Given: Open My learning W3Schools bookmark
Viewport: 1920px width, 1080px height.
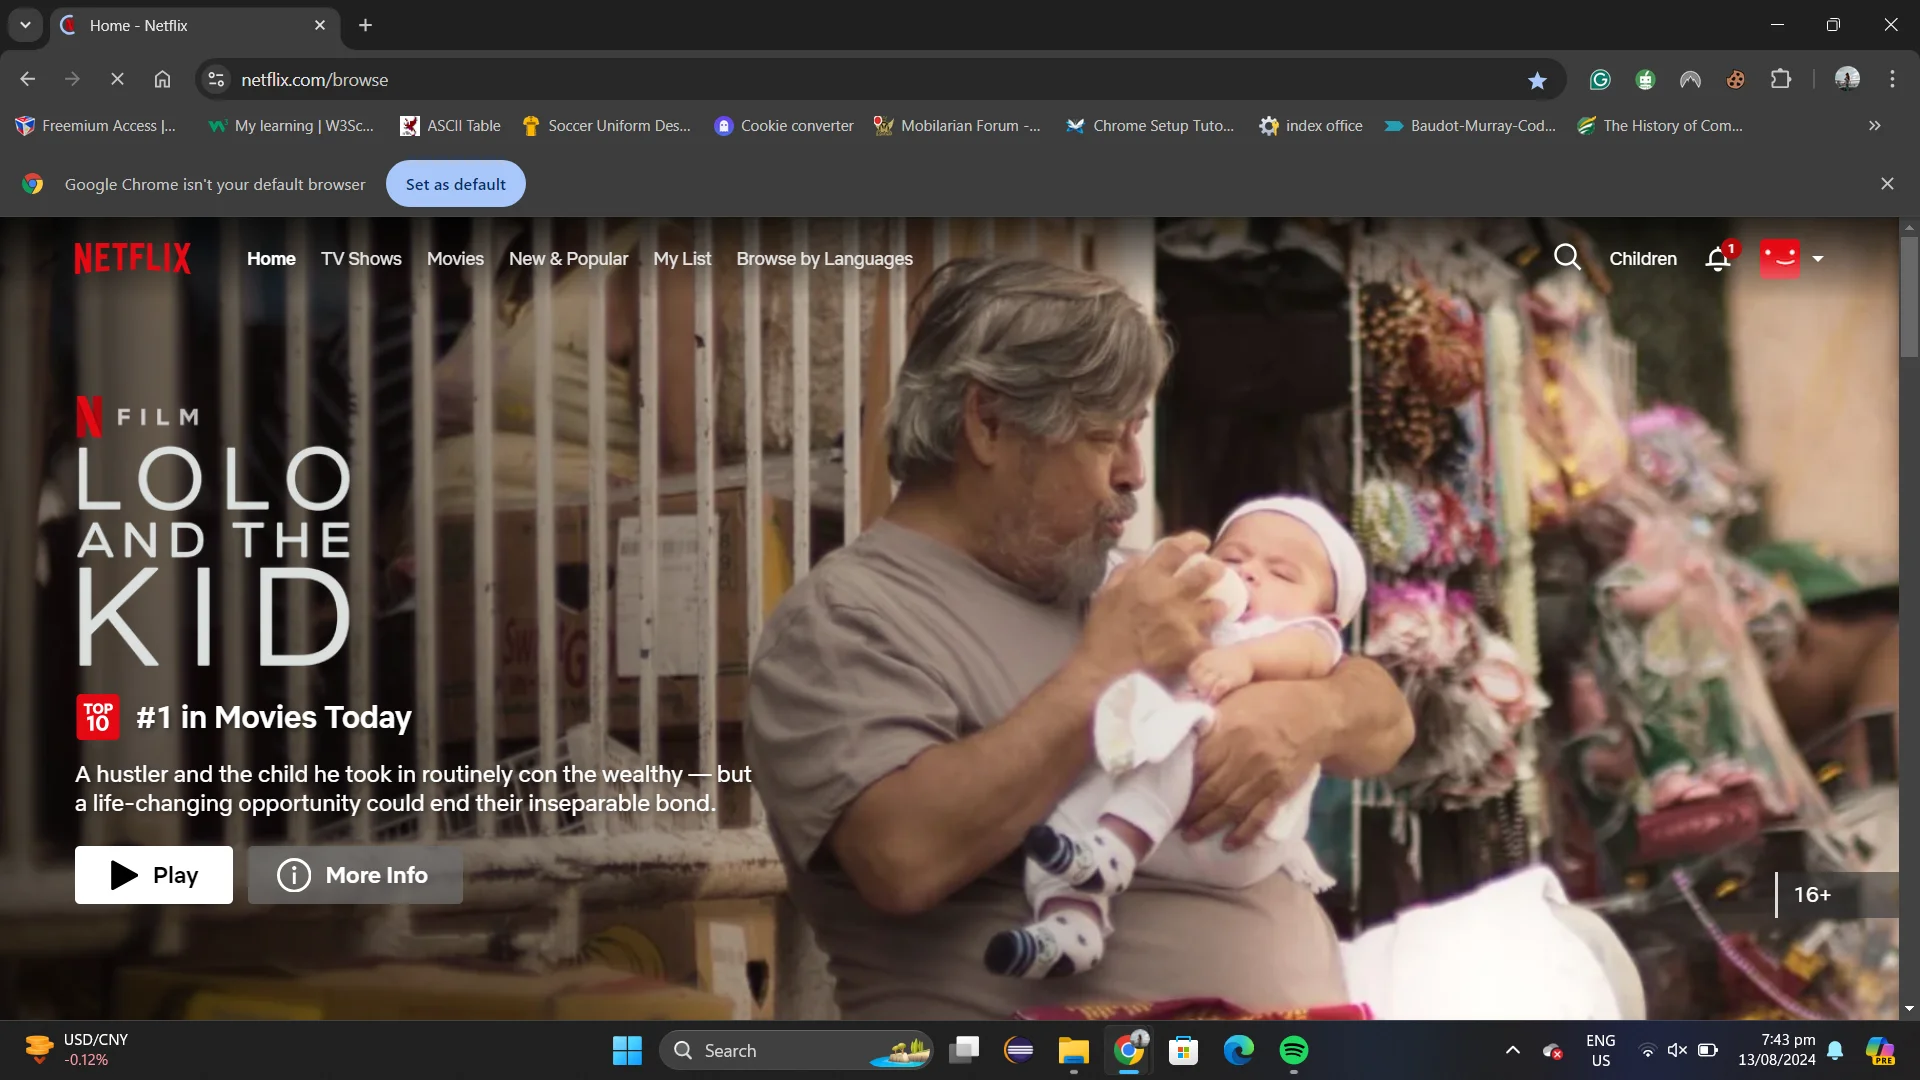Looking at the screenshot, I should pyautogui.click(x=291, y=126).
